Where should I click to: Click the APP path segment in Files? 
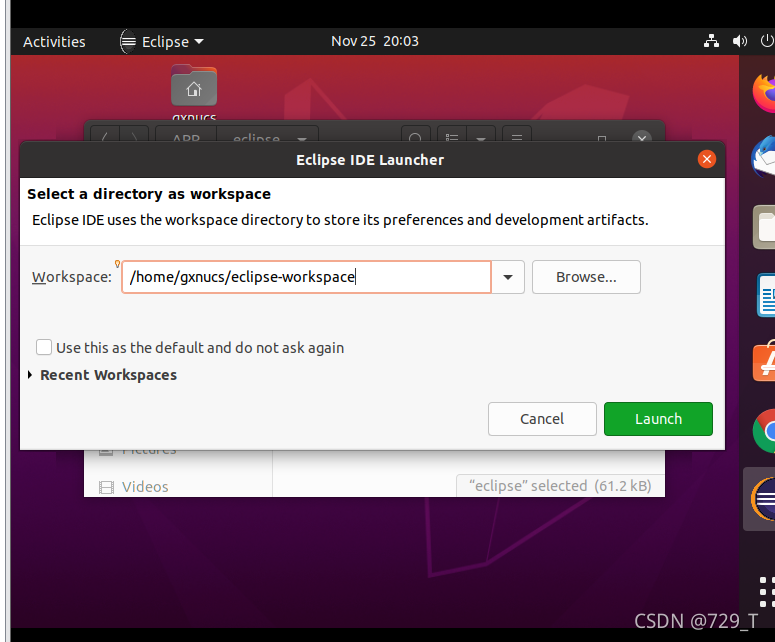tap(186, 136)
